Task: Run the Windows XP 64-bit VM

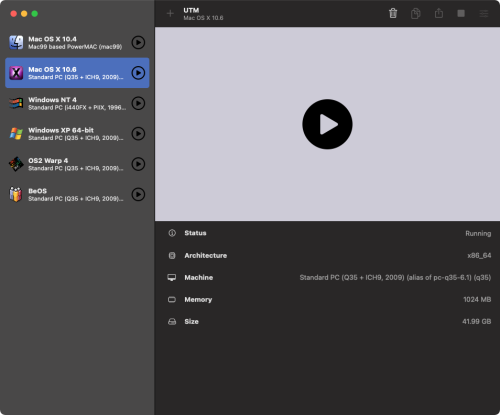Action: [138, 134]
